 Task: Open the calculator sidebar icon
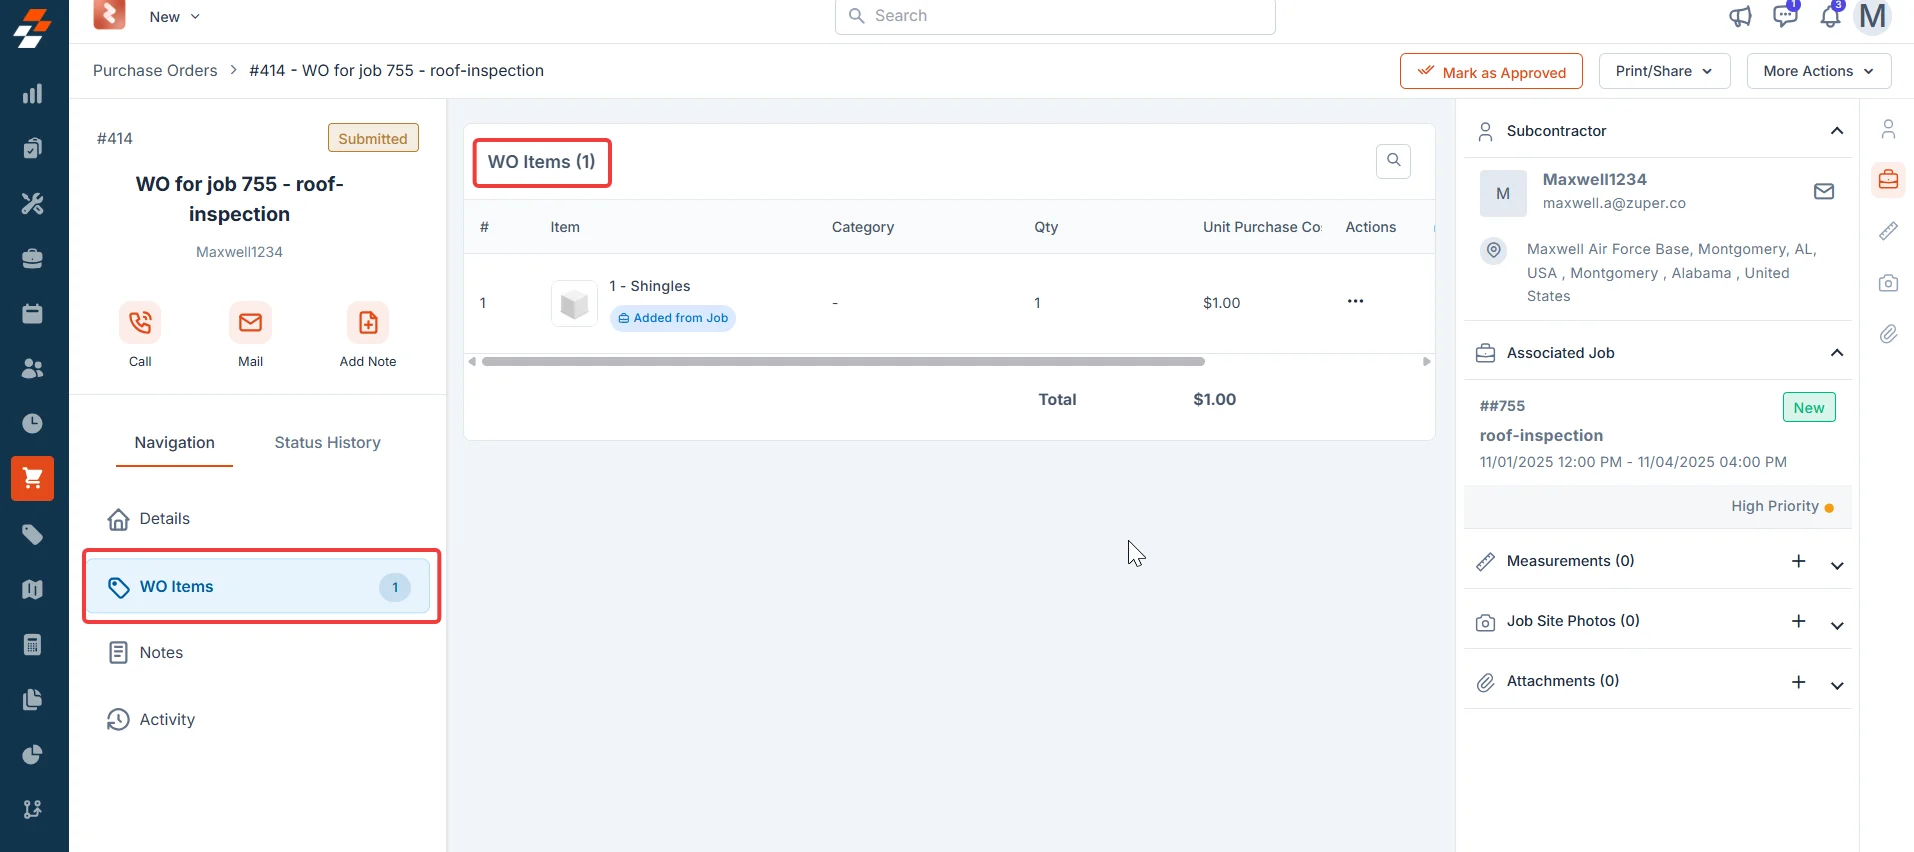click(x=33, y=645)
